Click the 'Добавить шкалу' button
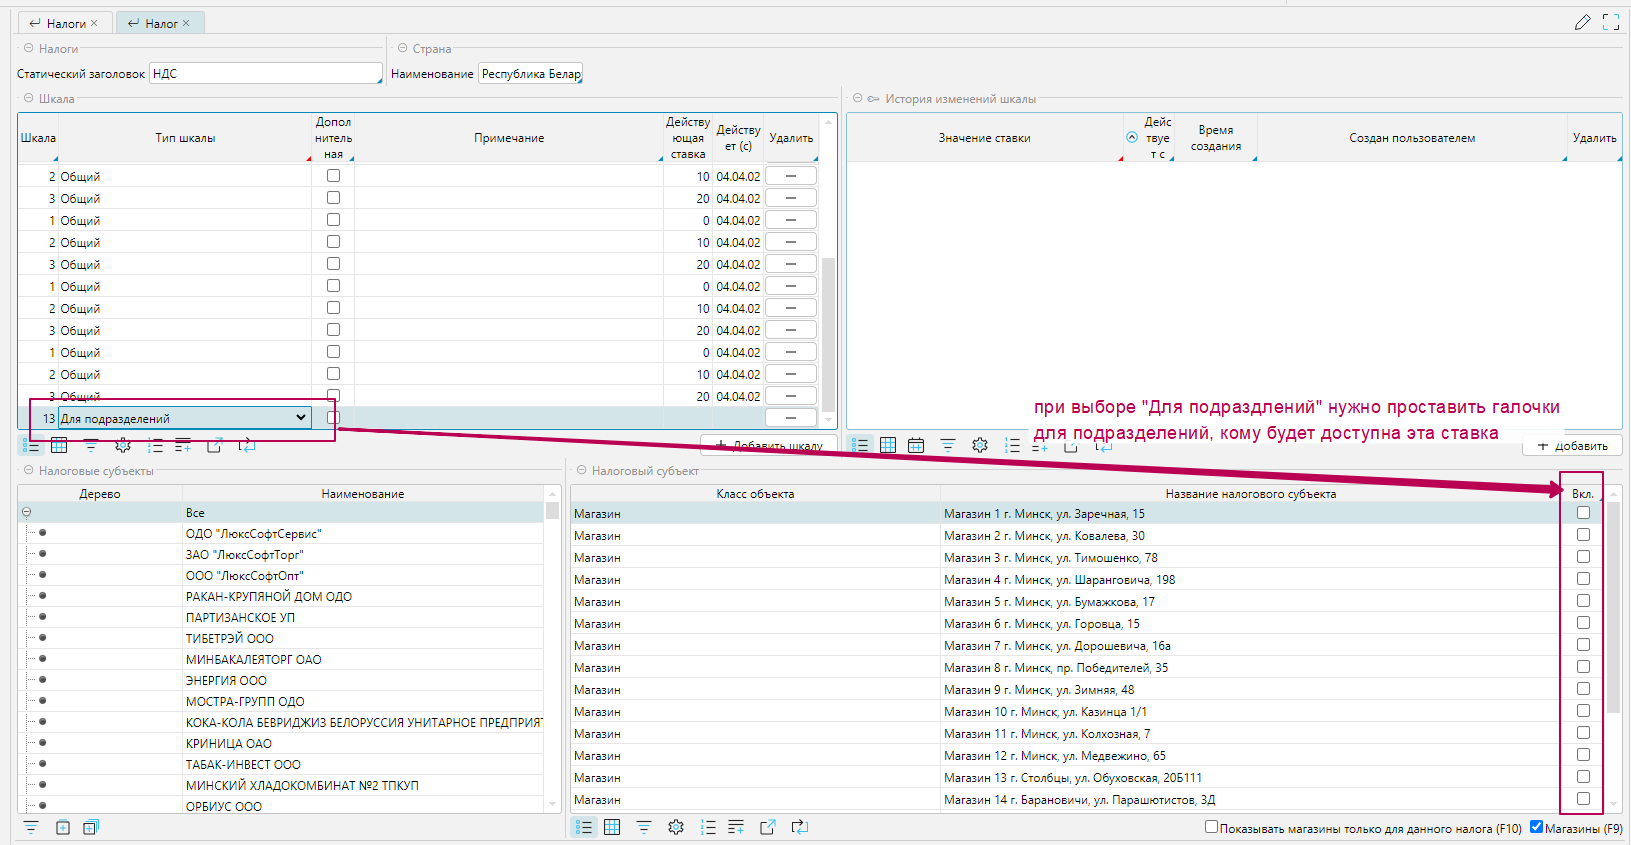This screenshot has height=845, width=1631. pyautogui.click(x=768, y=446)
